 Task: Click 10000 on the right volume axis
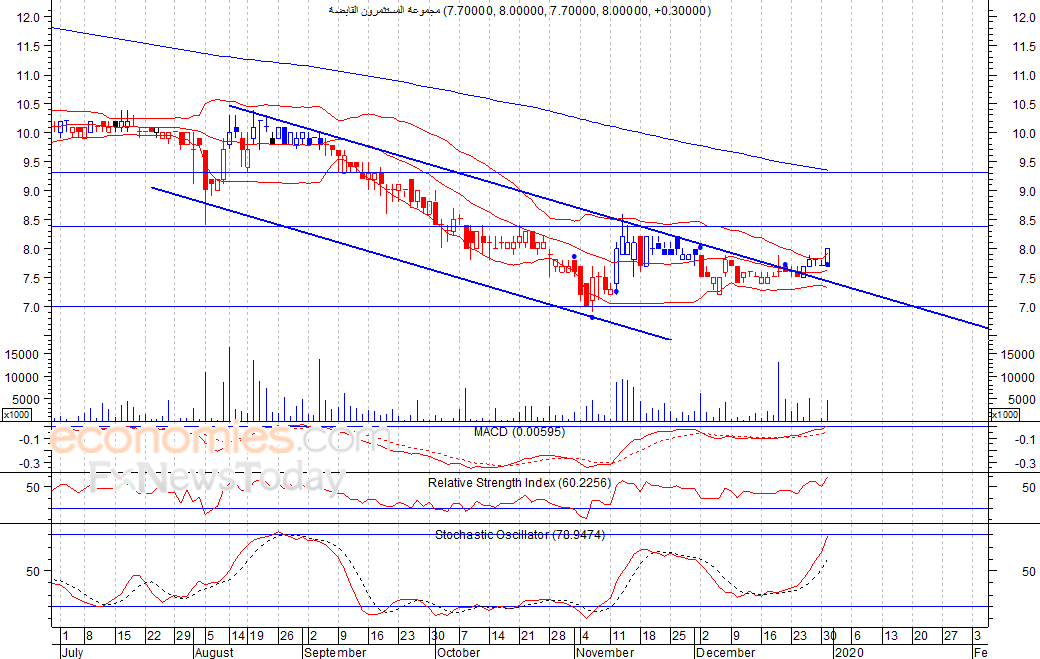(1016, 377)
